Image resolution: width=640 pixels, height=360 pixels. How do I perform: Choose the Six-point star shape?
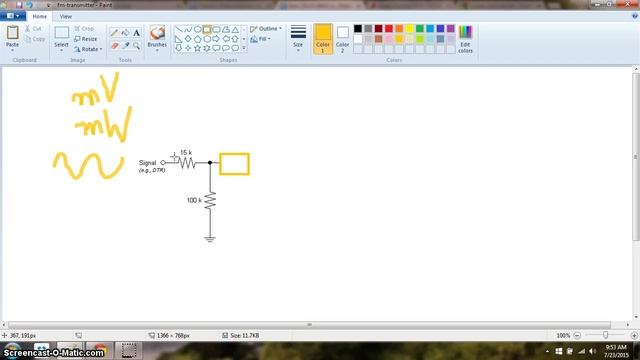tap(207, 48)
